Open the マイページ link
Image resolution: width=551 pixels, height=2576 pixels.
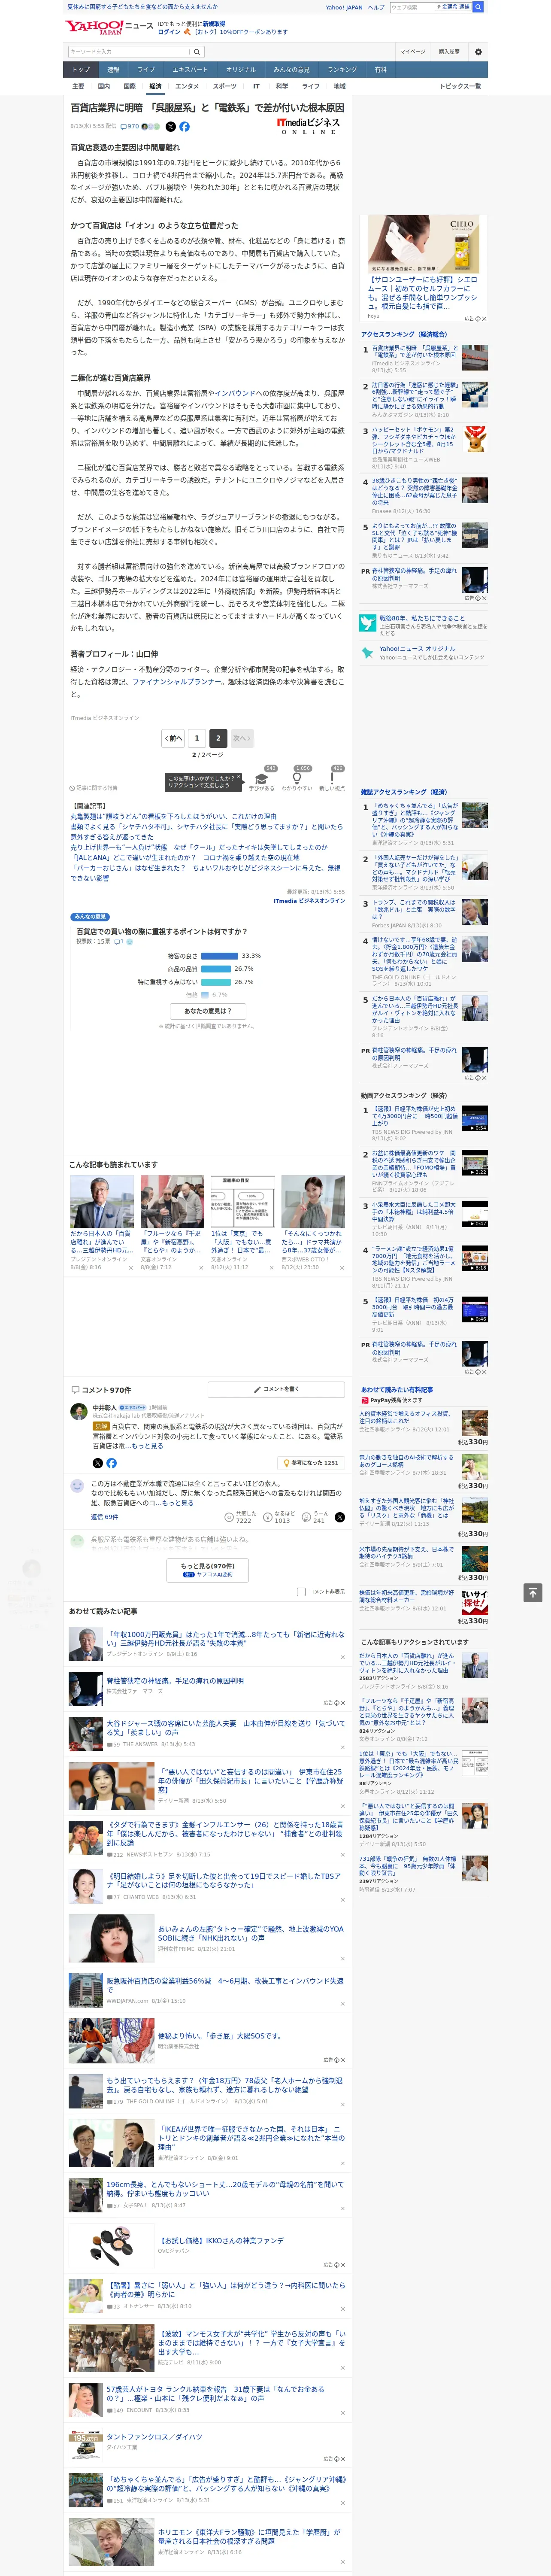click(413, 52)
